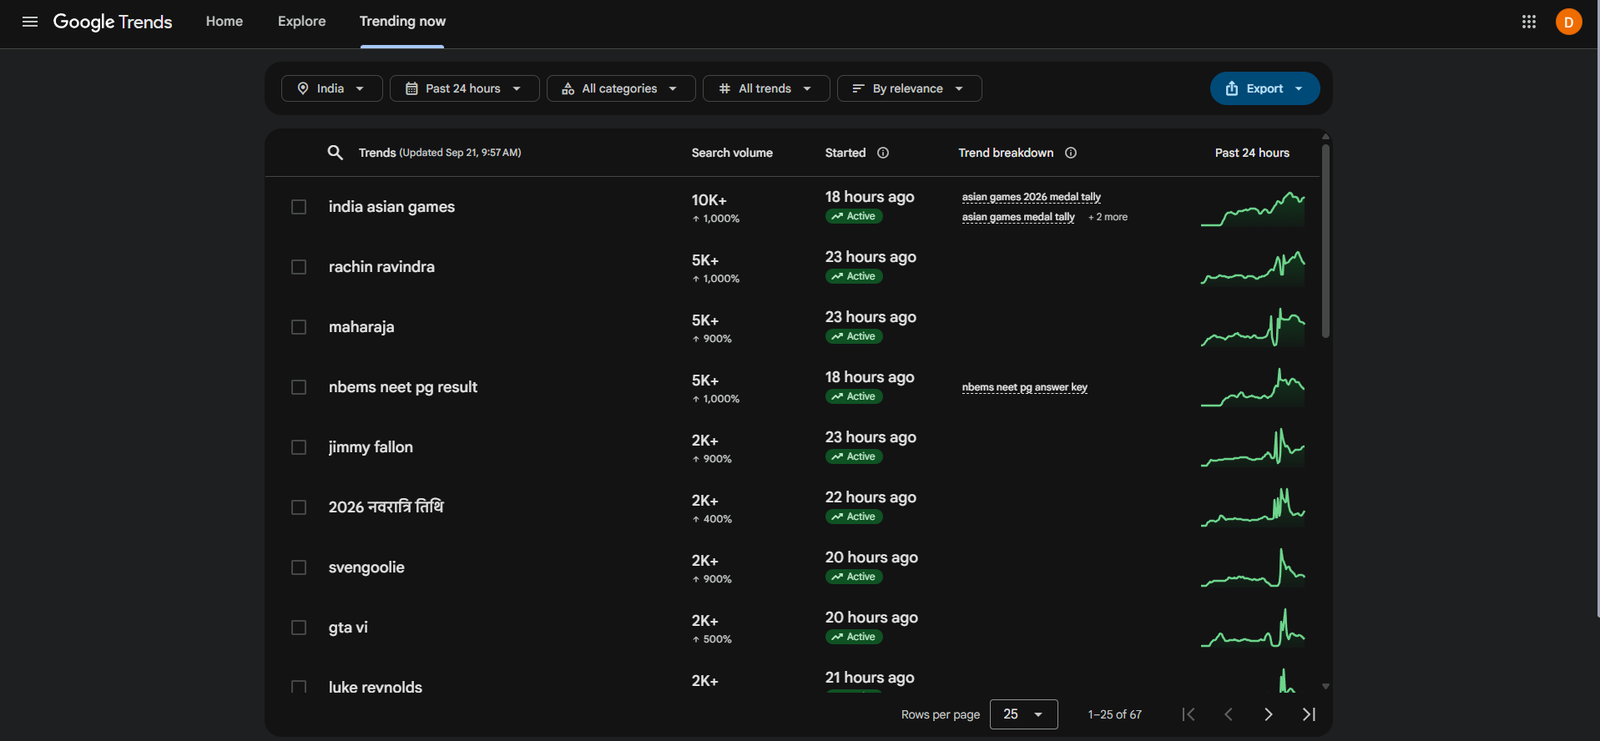Click the Search volume column header
Image resolution: width=1600 pixels, height=741 pixels.
click(x=732, y=153)
